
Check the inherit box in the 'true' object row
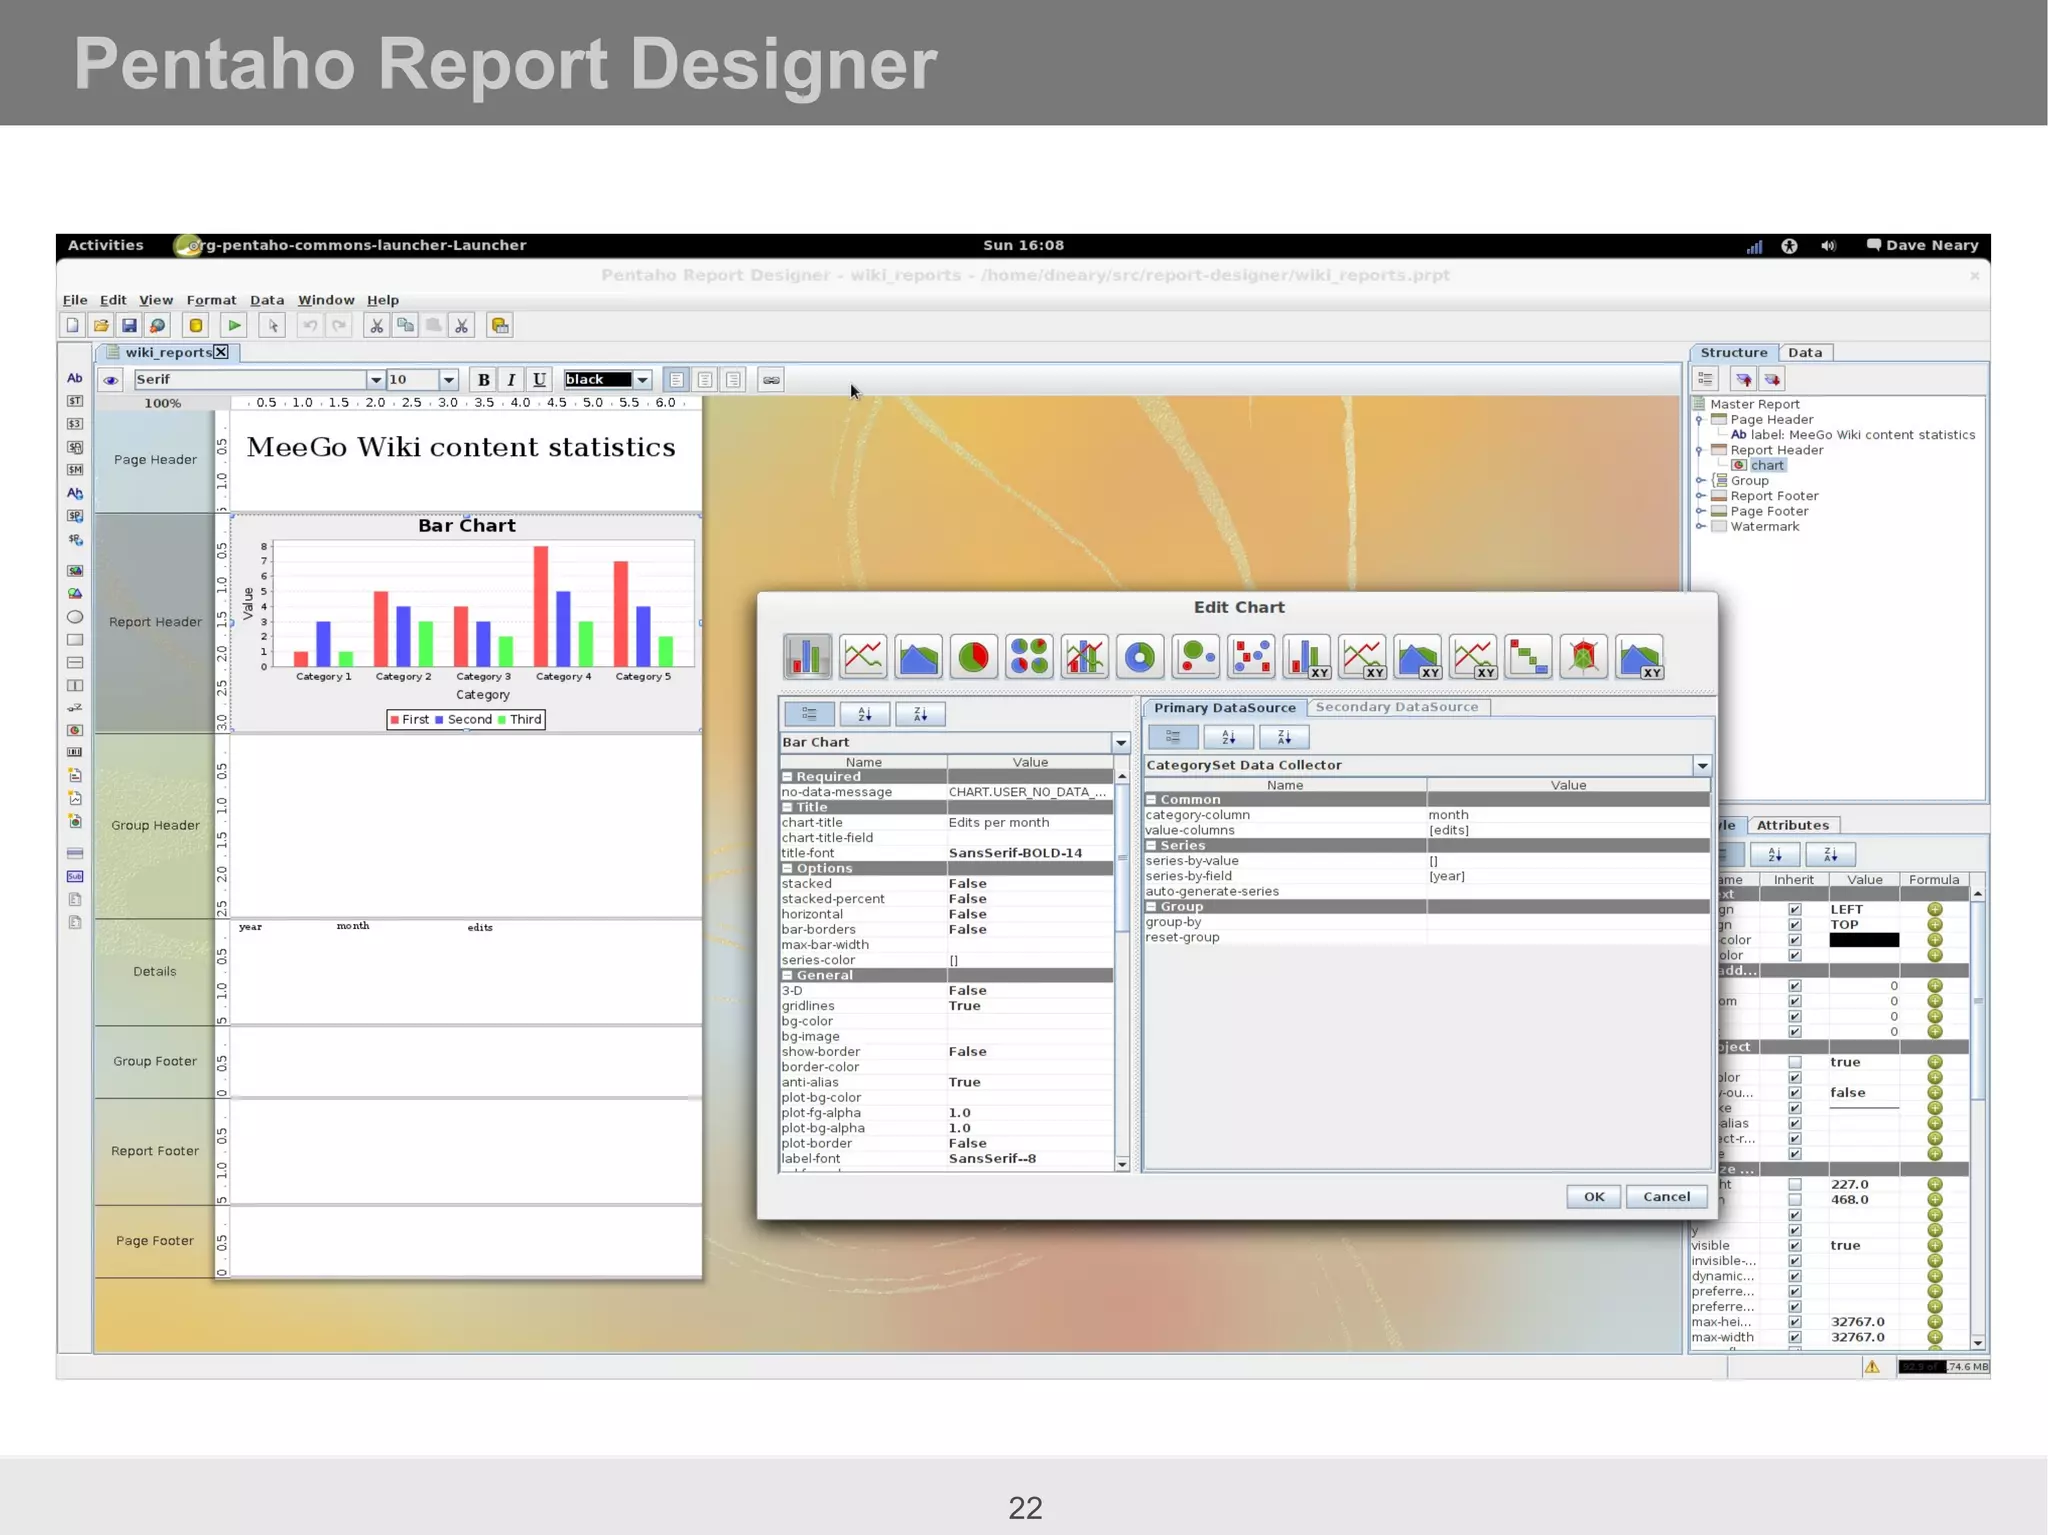tap(1795, 1062)
